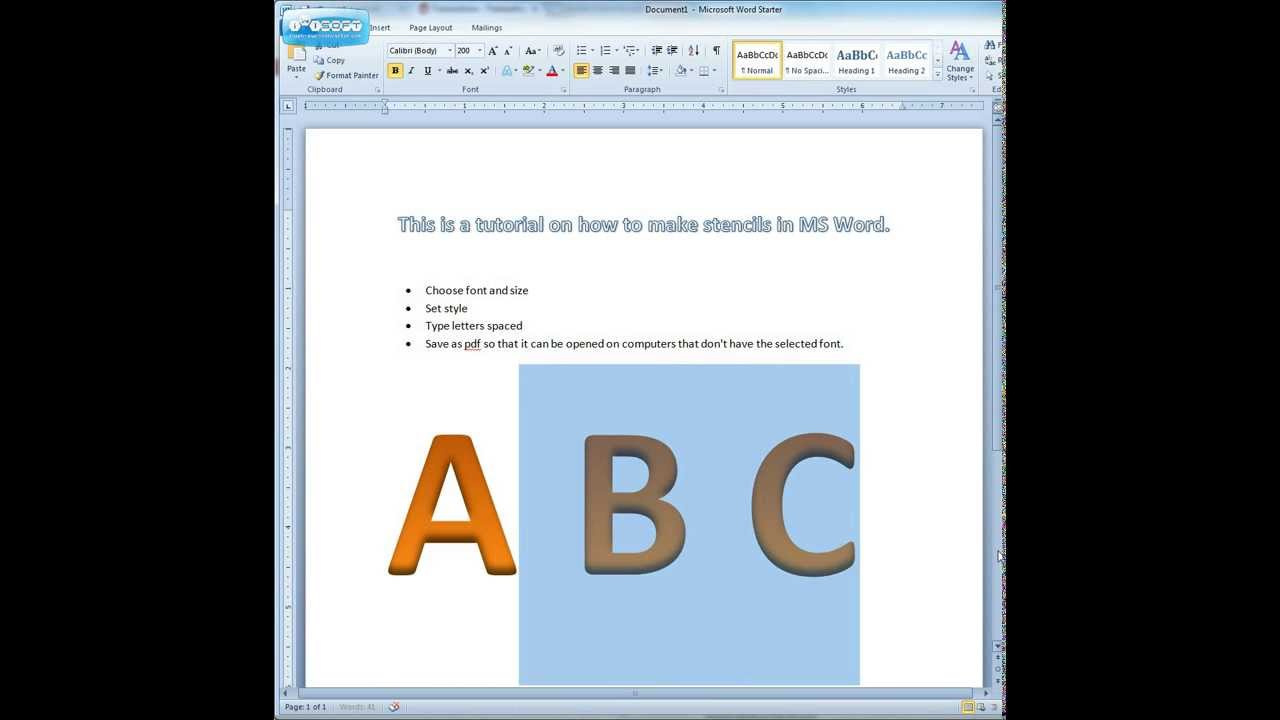Click the Superscript icon

click(484, 69)
